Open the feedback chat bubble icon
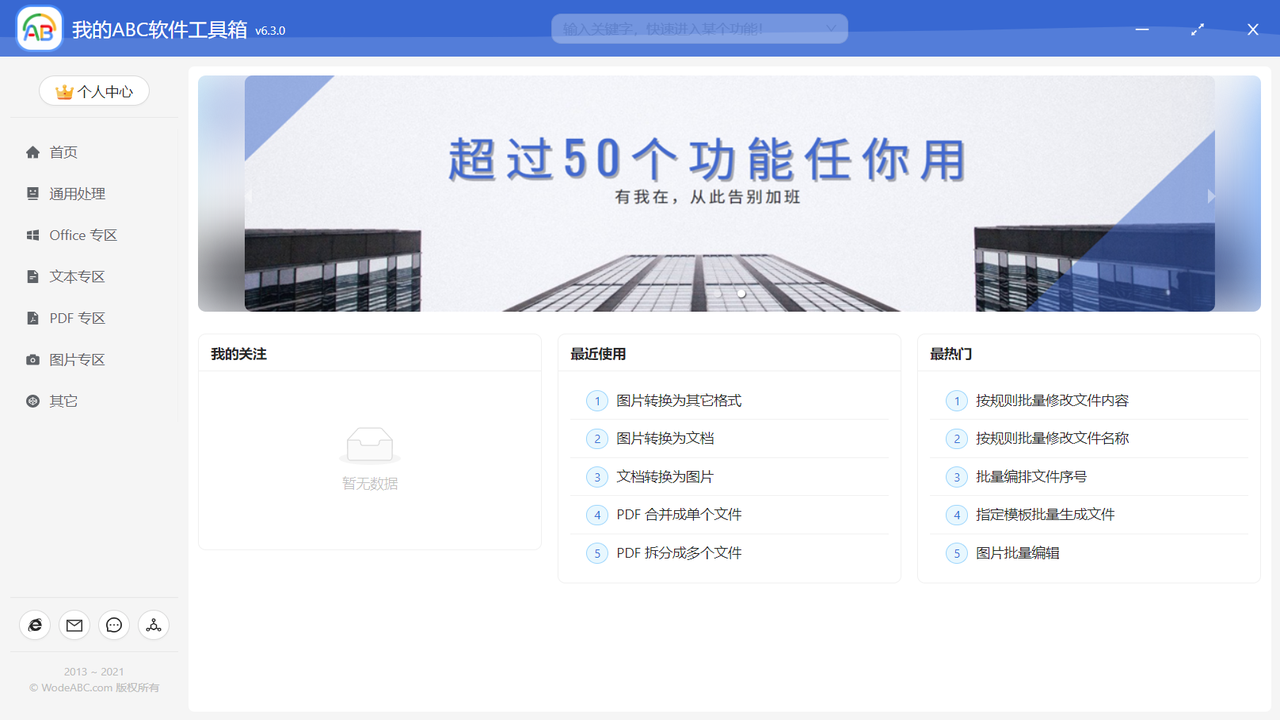Image resolution: width=1280 pixels, height=720 pixels. click(114, 624)
